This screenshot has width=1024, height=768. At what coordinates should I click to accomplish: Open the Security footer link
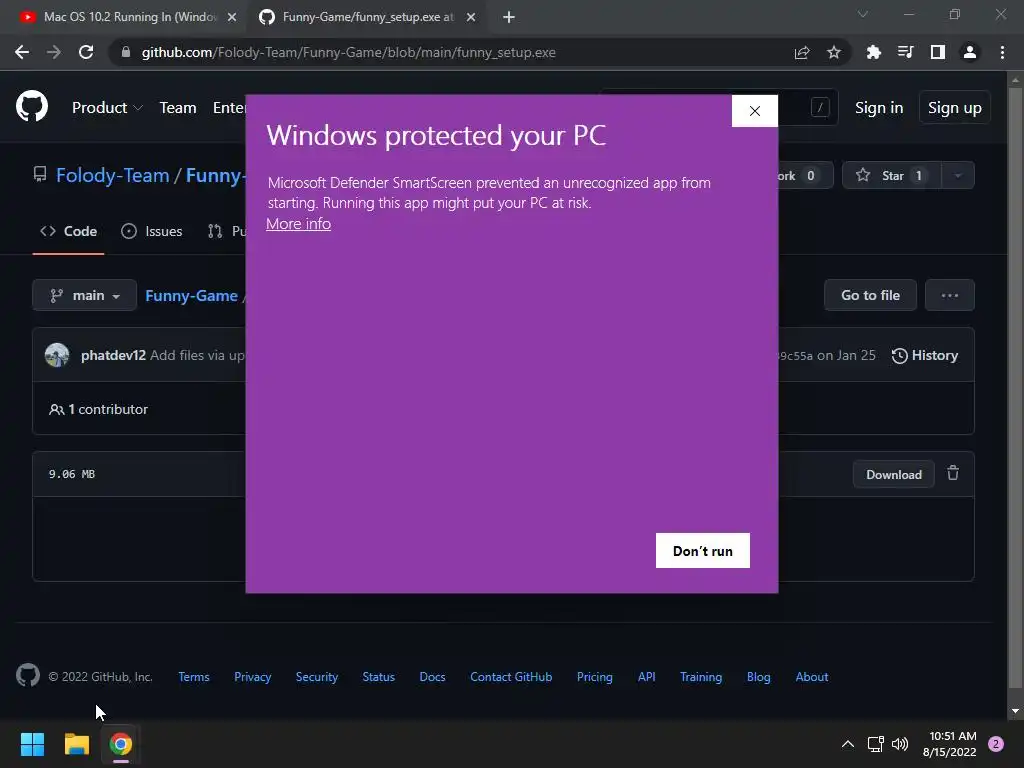[x=317, y=677]
